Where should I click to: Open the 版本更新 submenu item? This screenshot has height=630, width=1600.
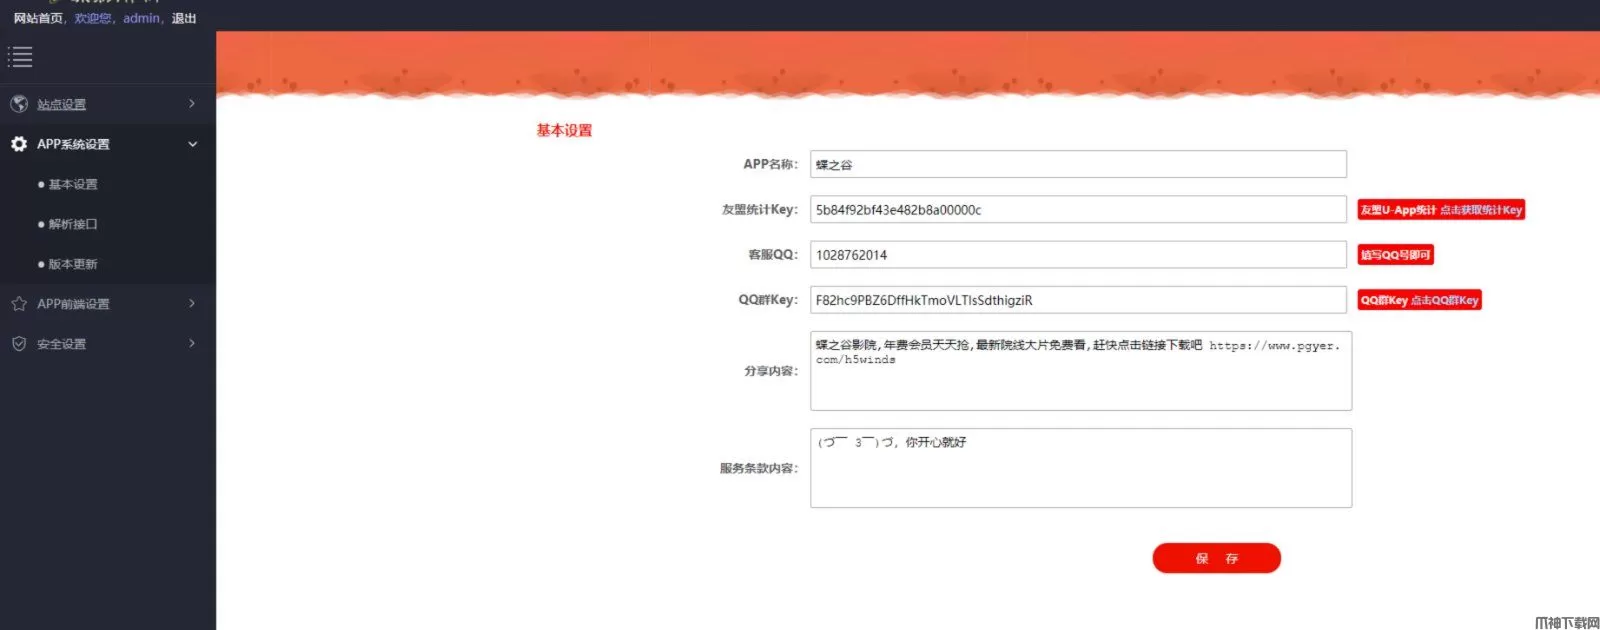click(73, 265)
